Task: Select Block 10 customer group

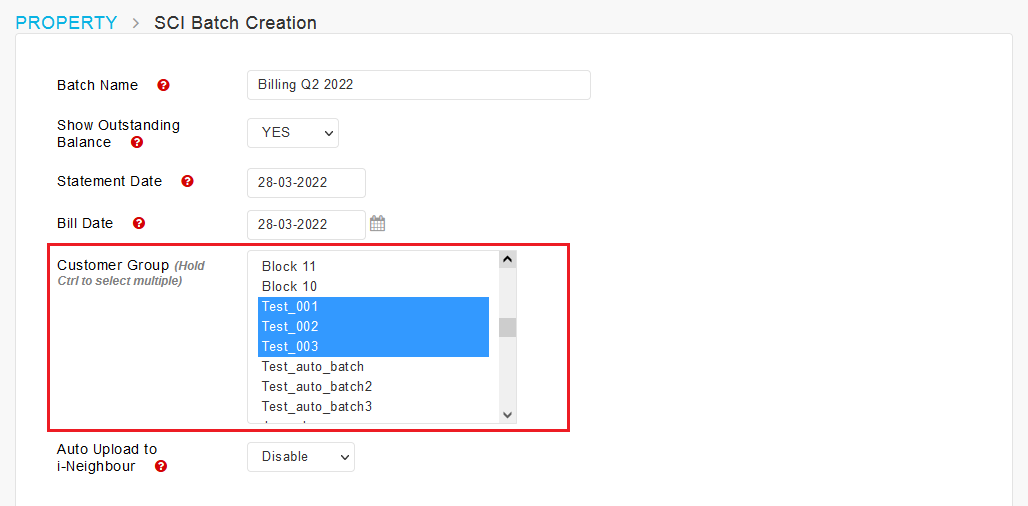Action: pyautogui.click(x=373, y=286)
